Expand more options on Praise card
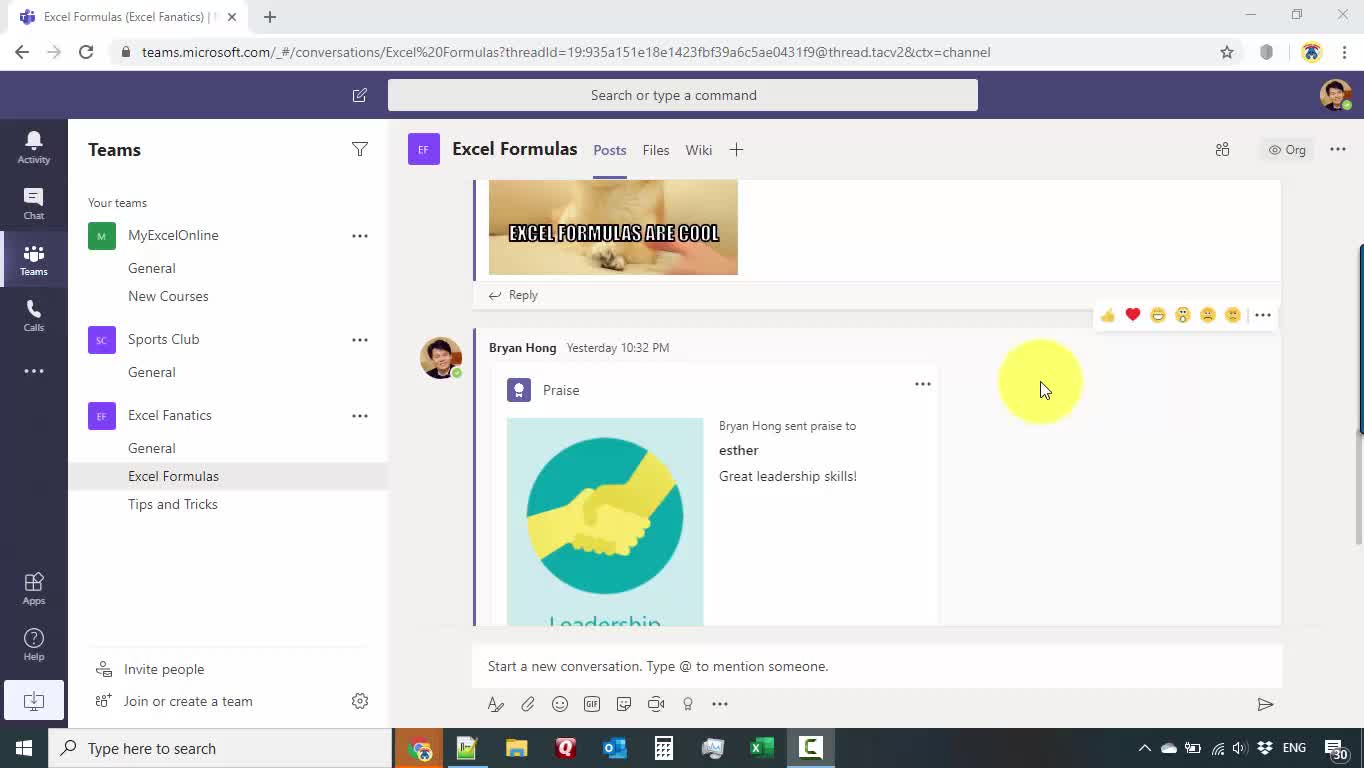The image size is (1364, 768). (922, 384)
